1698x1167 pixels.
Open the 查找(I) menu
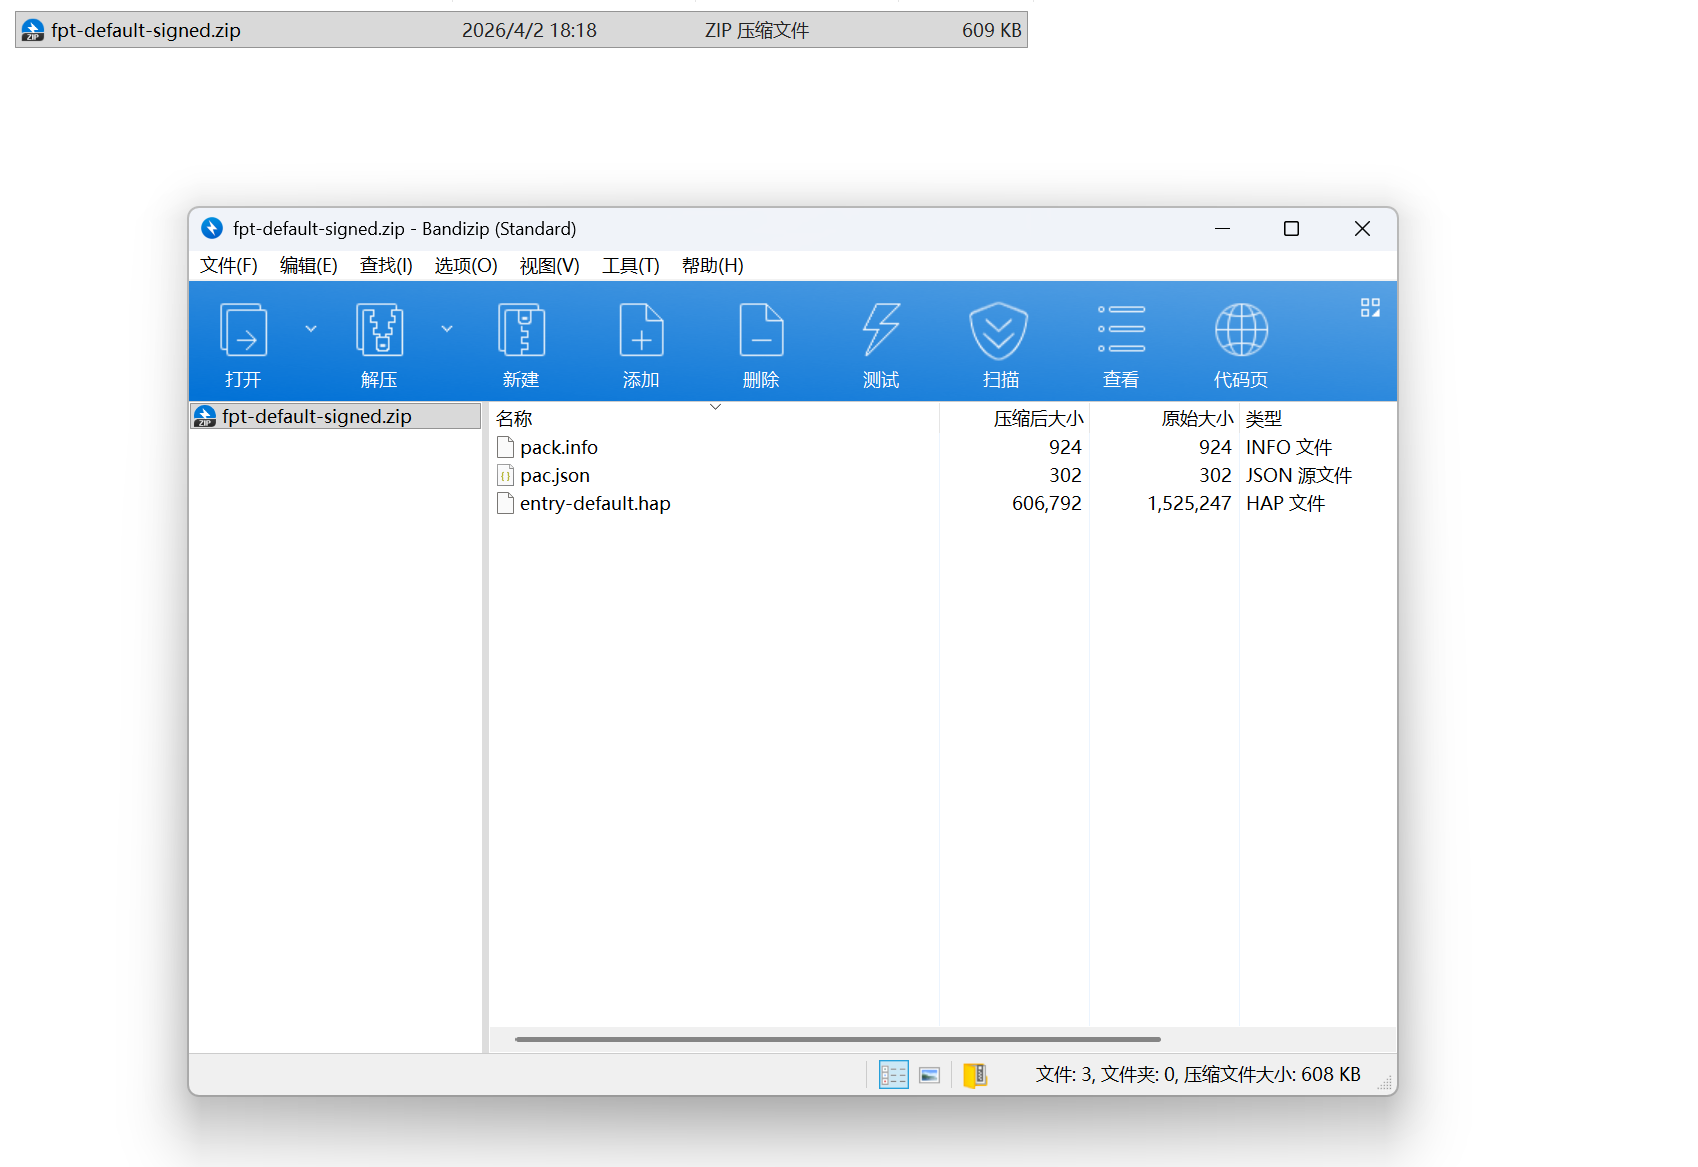point(386,265)
